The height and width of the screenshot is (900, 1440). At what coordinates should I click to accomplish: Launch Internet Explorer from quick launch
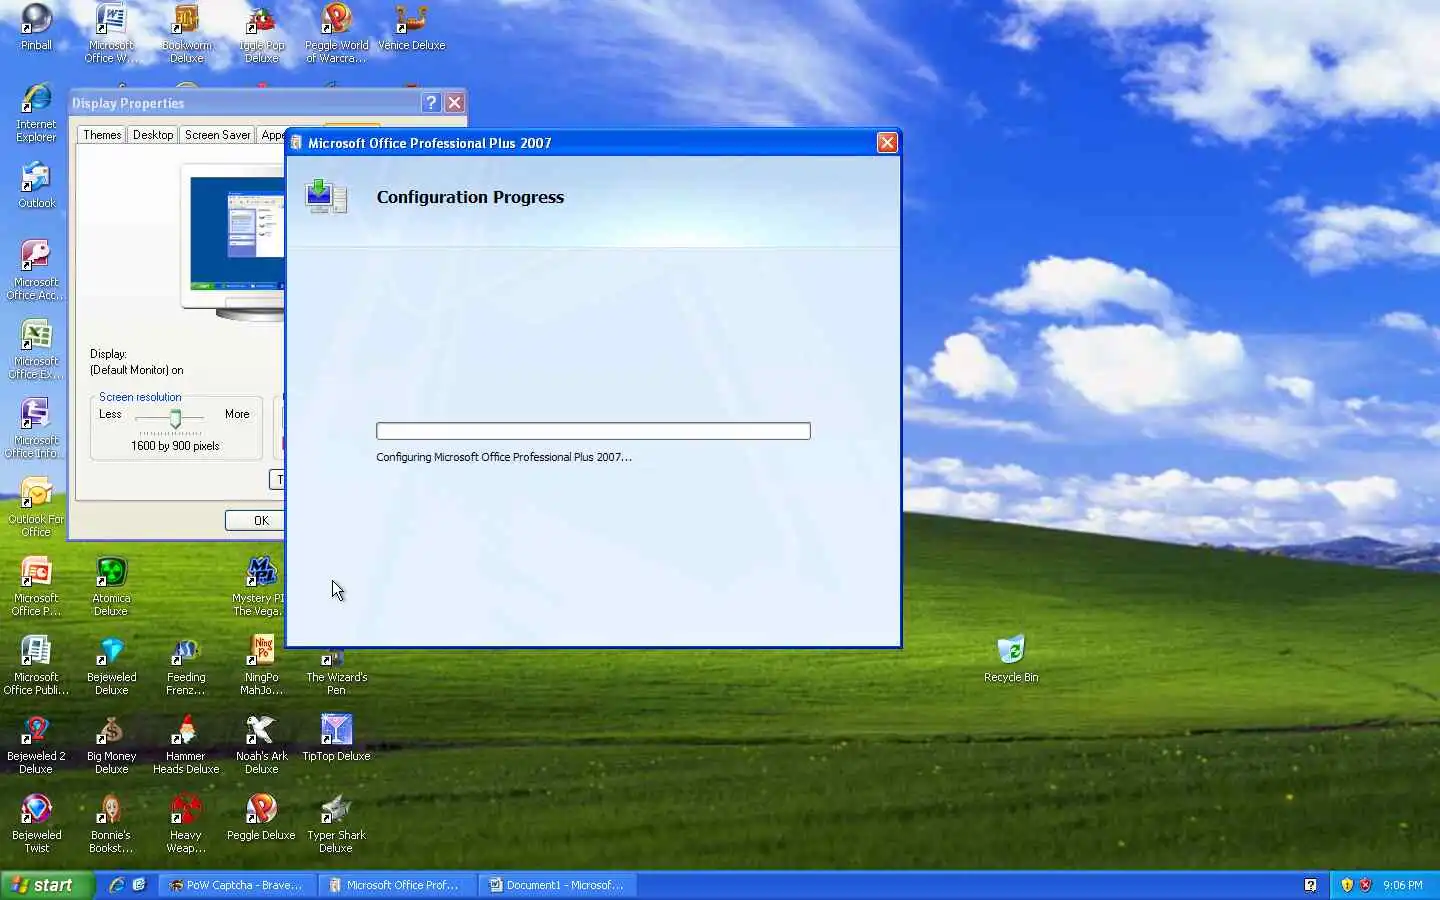(x=117, y=885)
